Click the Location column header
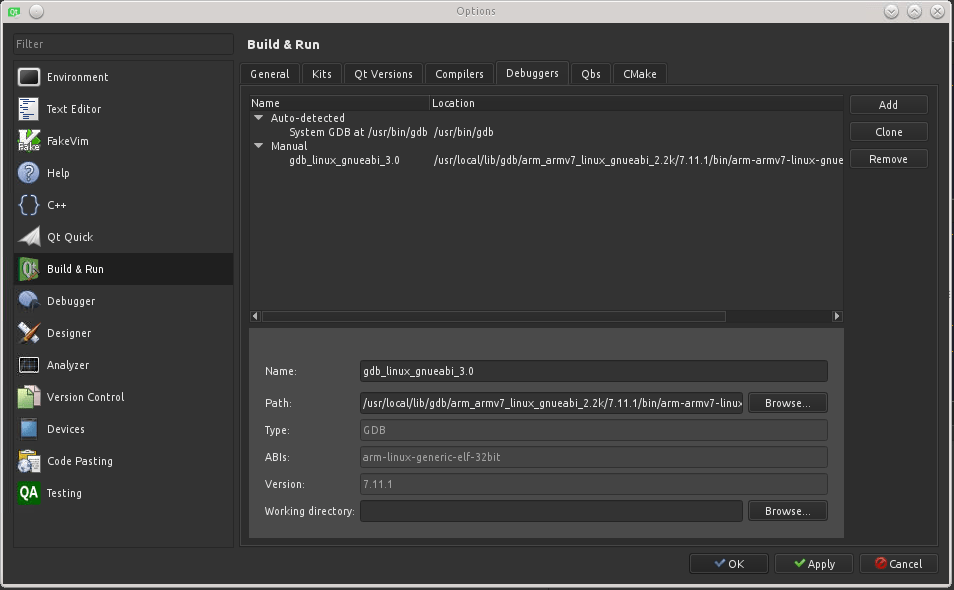 (636, 103)
